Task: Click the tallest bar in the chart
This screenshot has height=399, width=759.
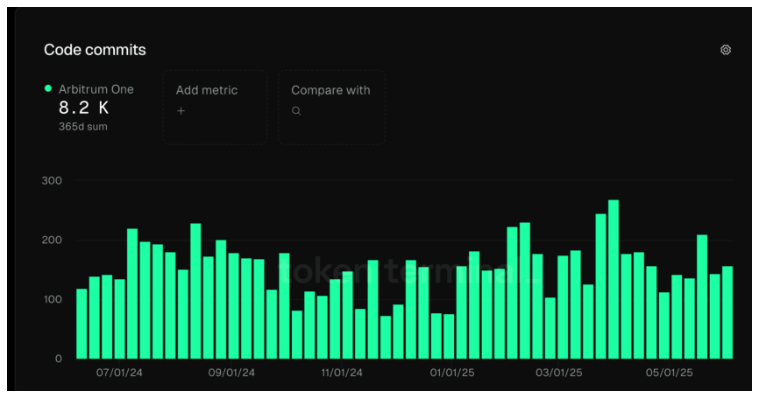Action: (613, 279)
